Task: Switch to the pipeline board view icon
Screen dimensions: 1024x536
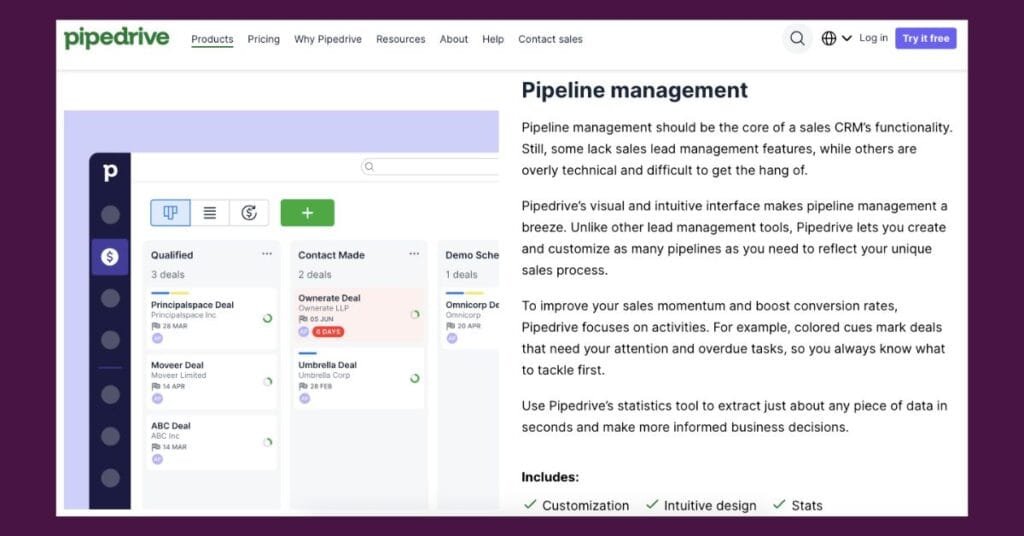Action: click(x=170, y=213)
